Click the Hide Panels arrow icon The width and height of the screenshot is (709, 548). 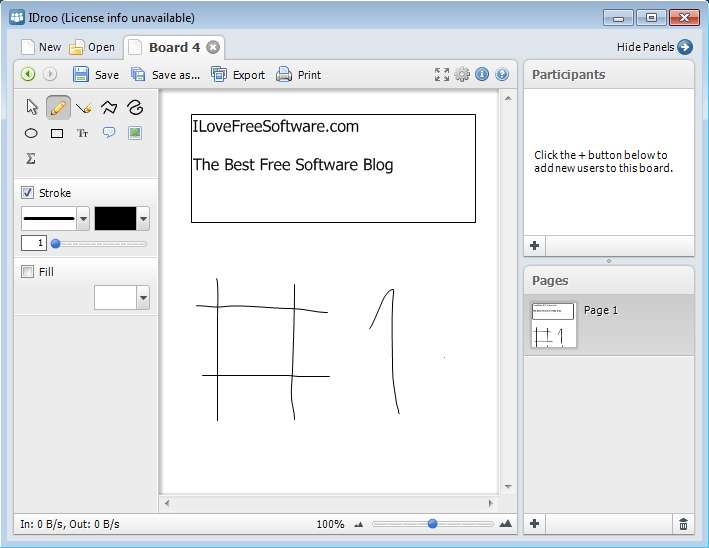685,47
